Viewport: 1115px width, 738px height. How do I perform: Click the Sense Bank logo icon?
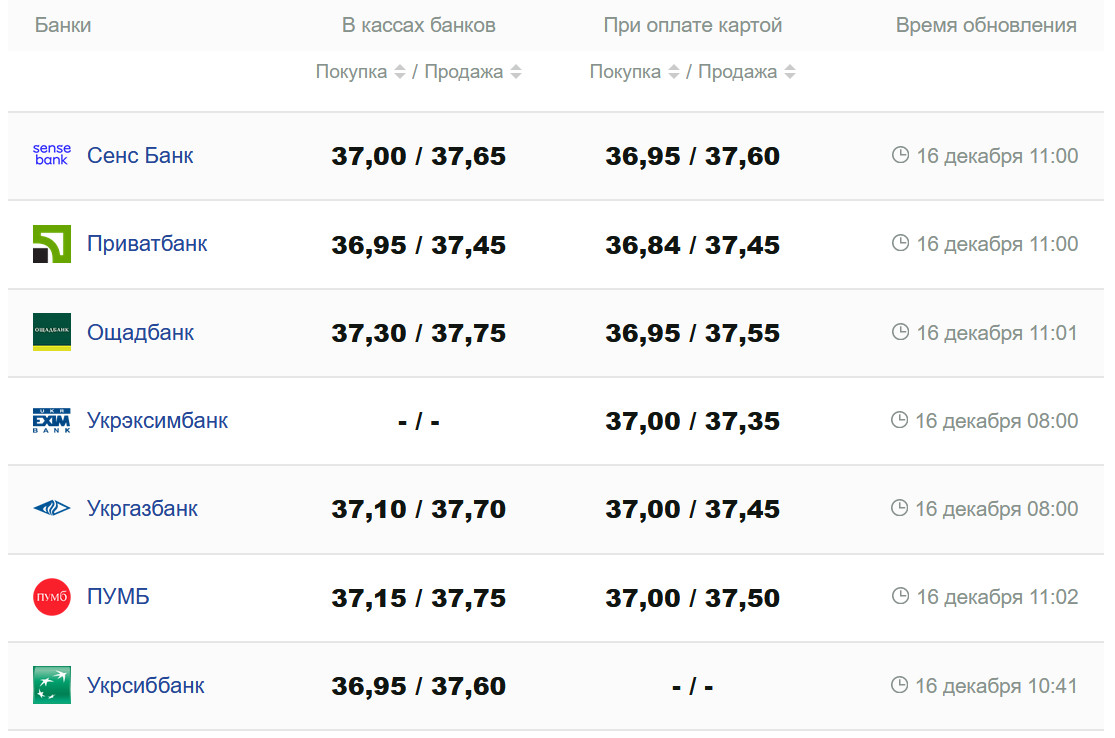(51, 155)
